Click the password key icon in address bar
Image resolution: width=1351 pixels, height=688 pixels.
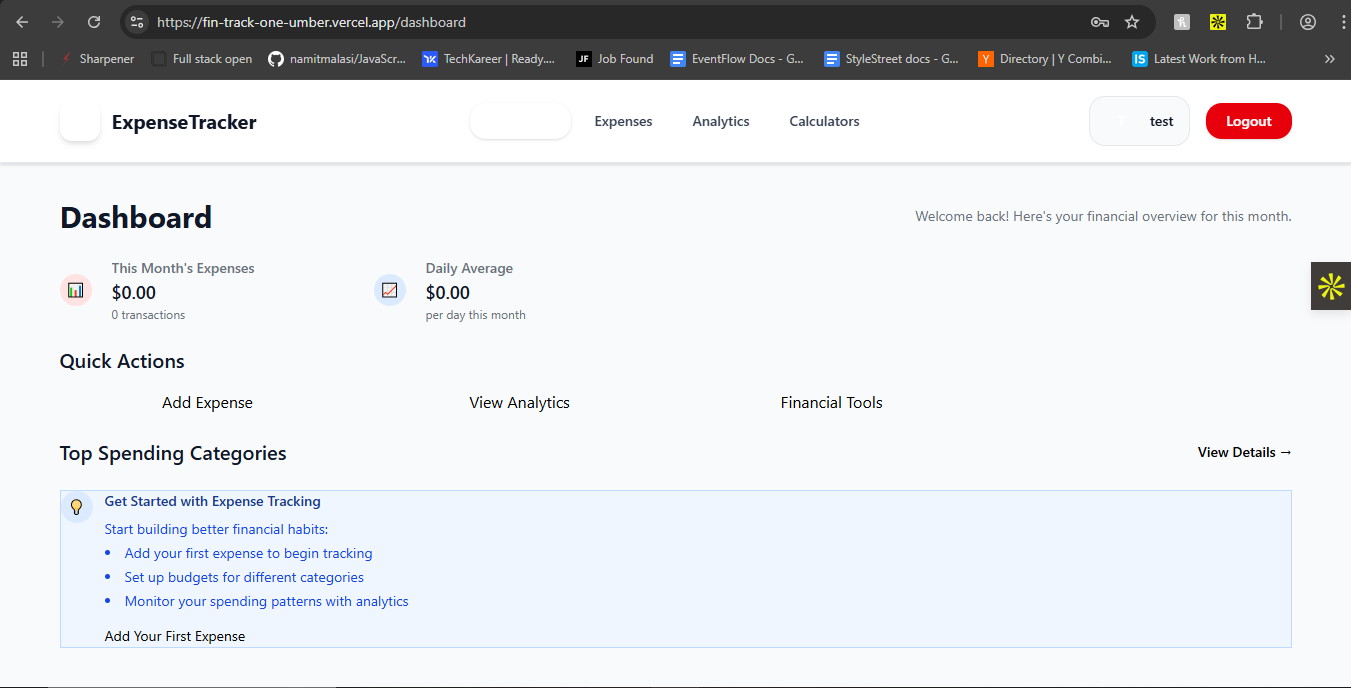point(1099,22)
